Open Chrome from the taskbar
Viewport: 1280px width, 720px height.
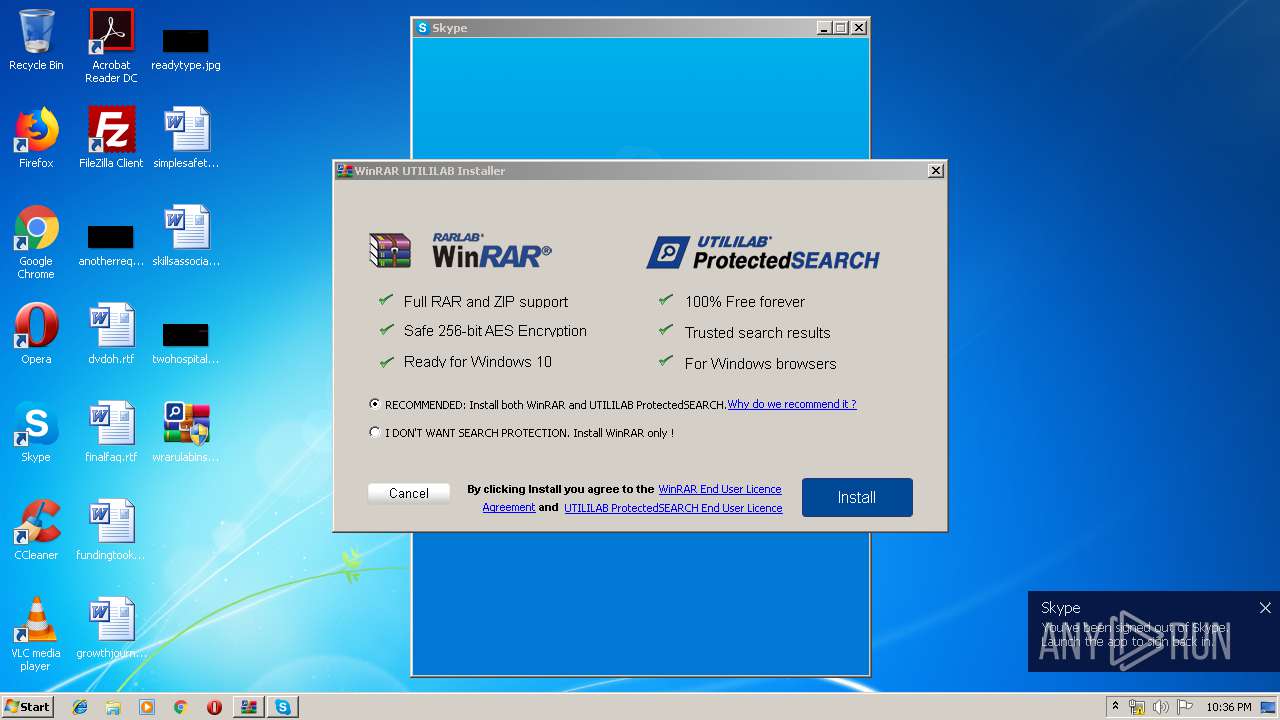click(x=180, y=707)
